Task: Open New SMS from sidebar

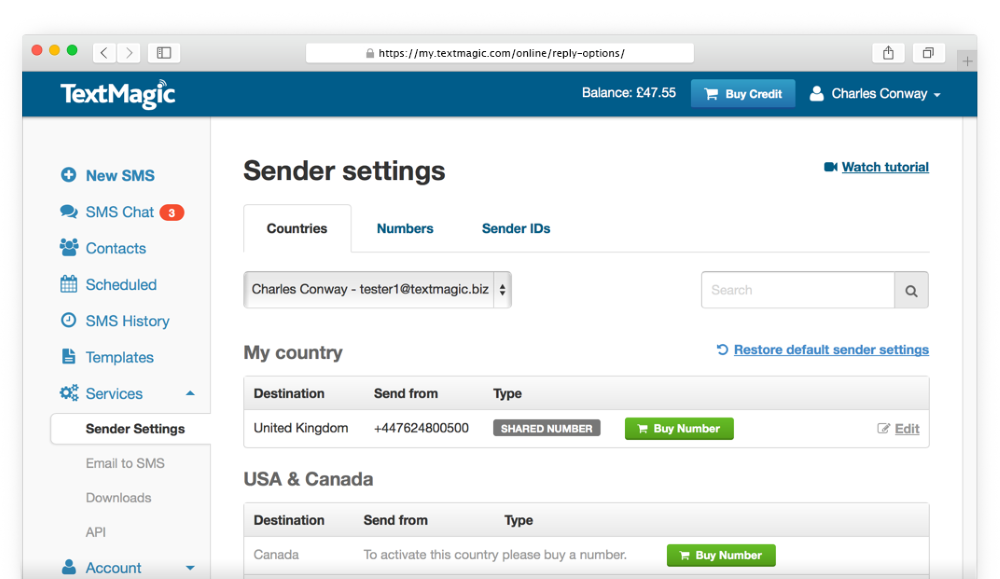Action: pyautogui.click(x=108, y=175)
